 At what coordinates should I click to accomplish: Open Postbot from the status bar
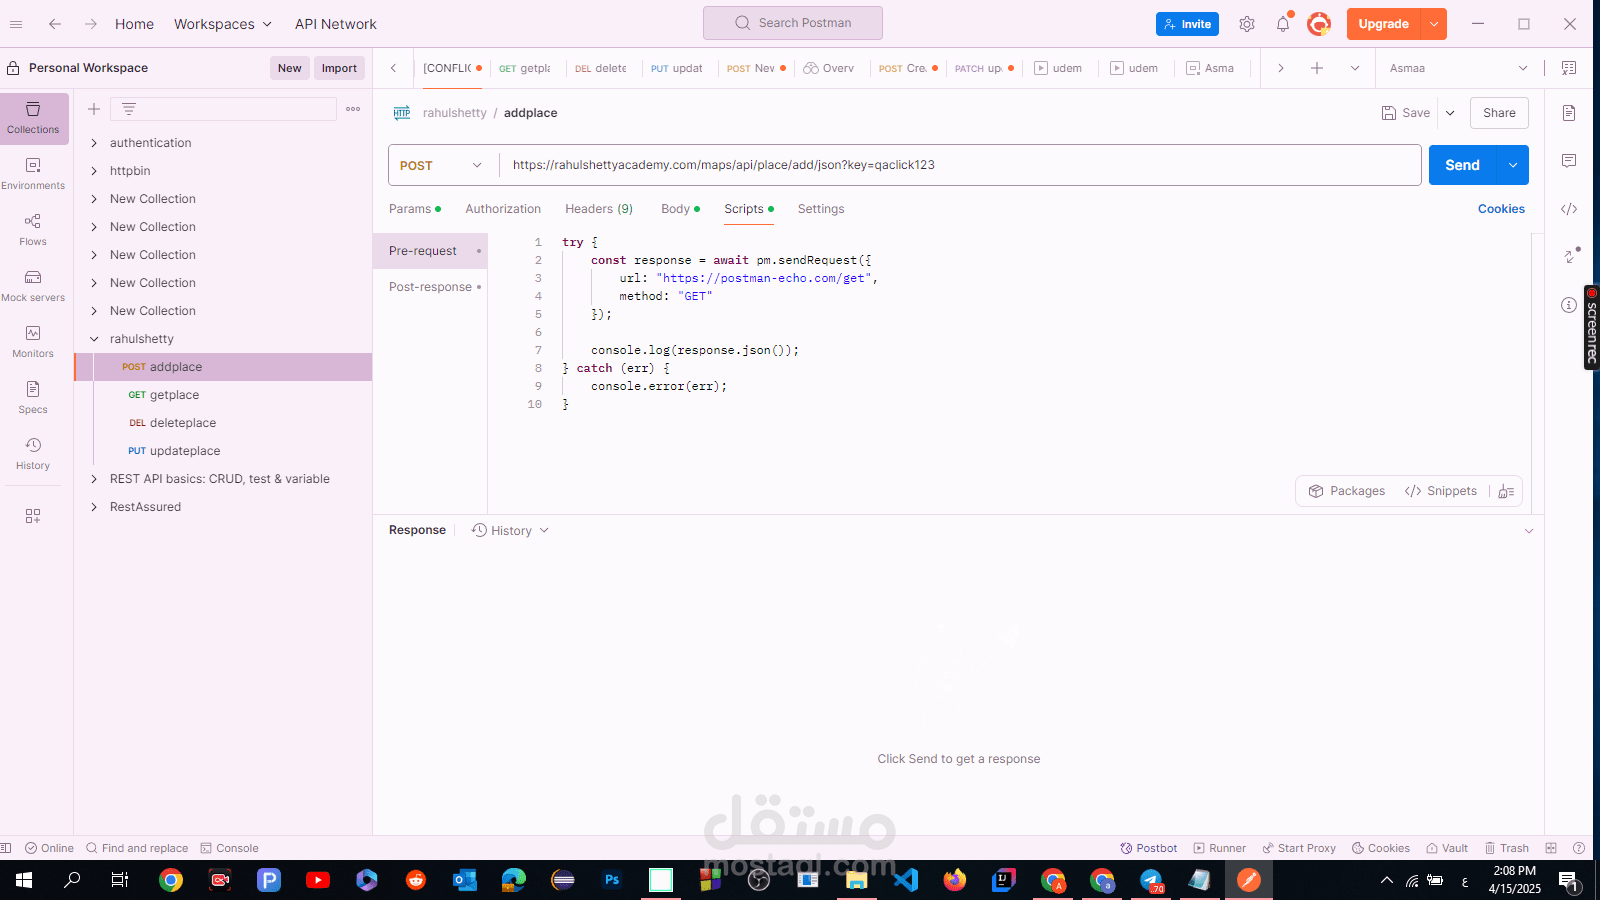tap(1148, 847)
